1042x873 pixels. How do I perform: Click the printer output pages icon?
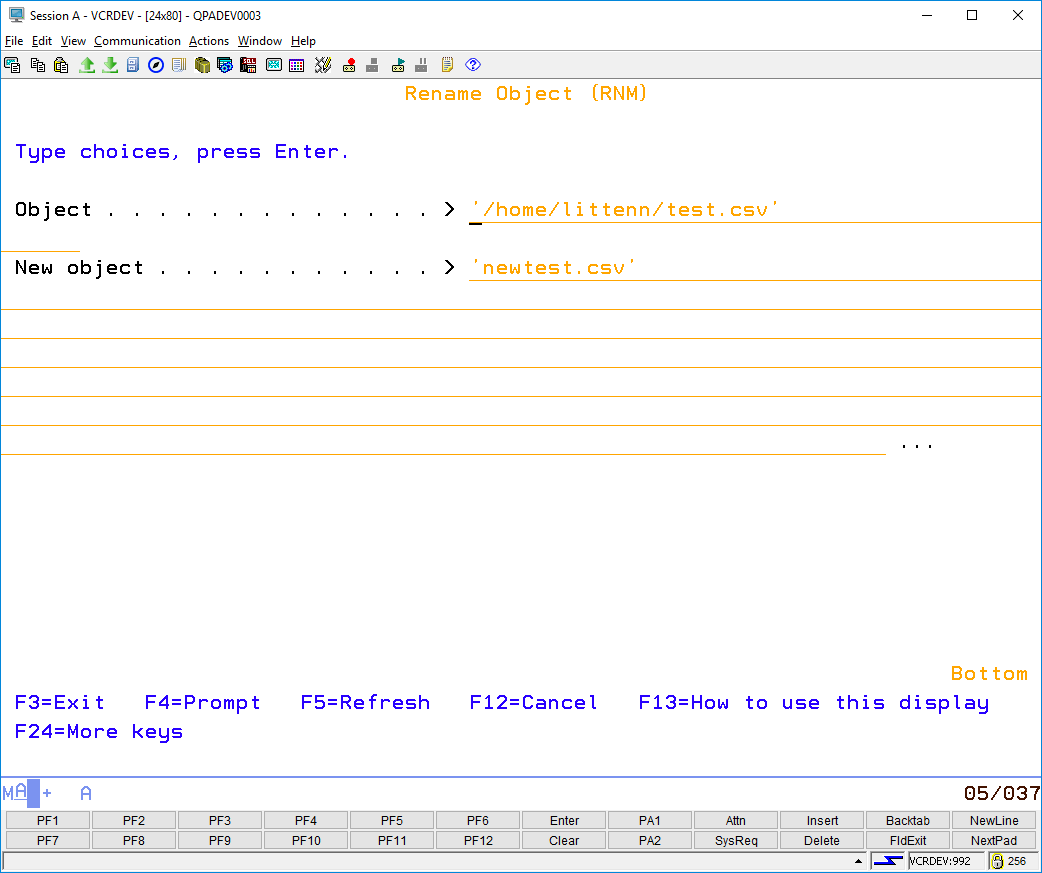179,65
